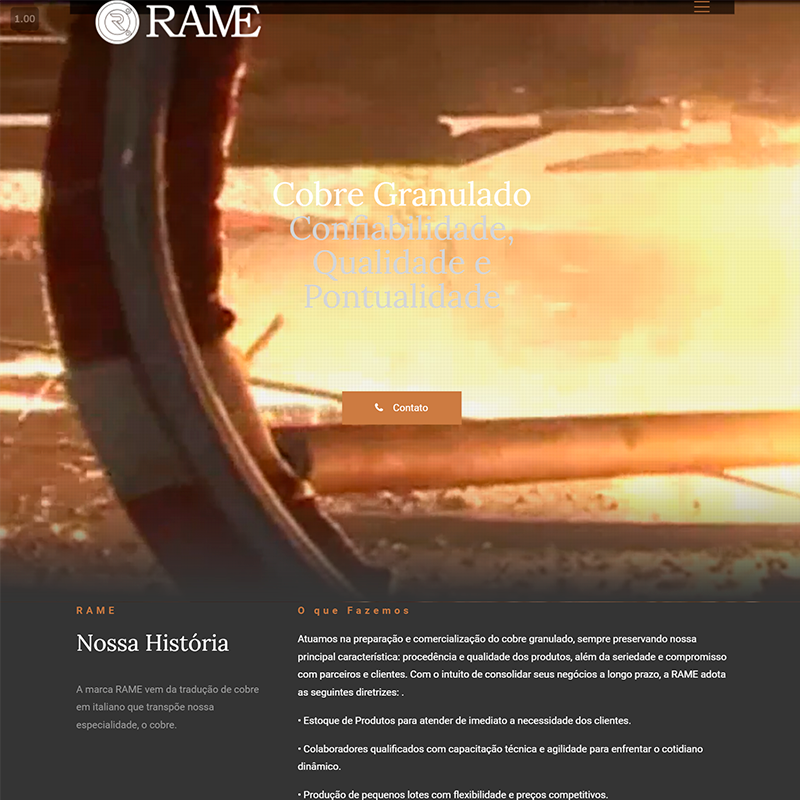Screen dimensions: 800x800
Task: Click the 'Qualidade e' line in the hero subtitle
Action: pos(401,263)
